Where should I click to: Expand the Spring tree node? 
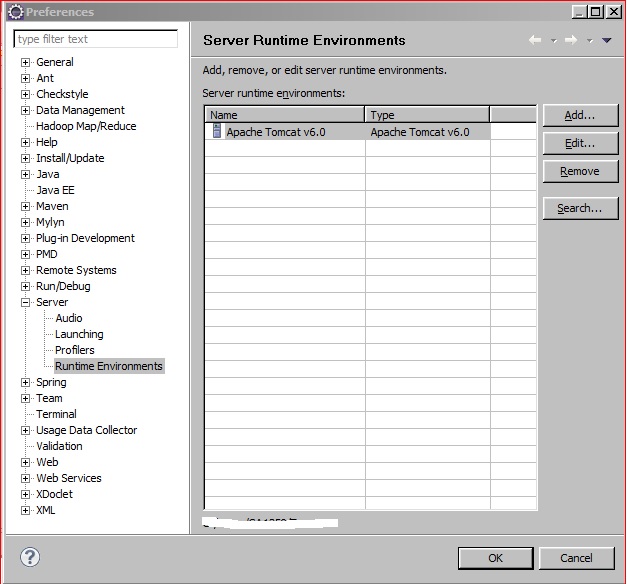pyautogui.click(x=26, y=382)
